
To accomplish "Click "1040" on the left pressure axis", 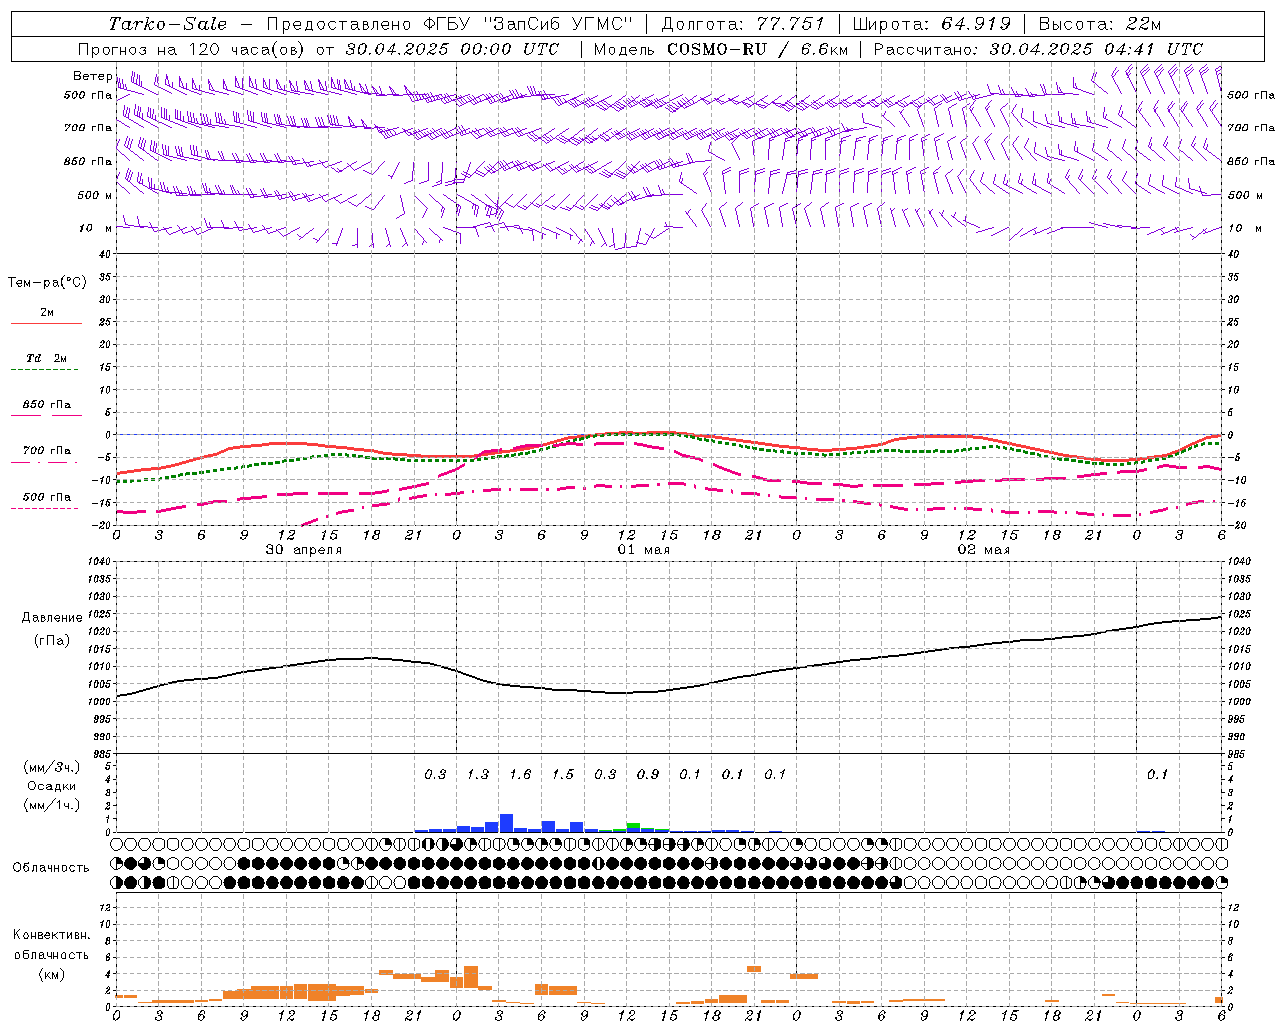I will click(x=99, y=562).
